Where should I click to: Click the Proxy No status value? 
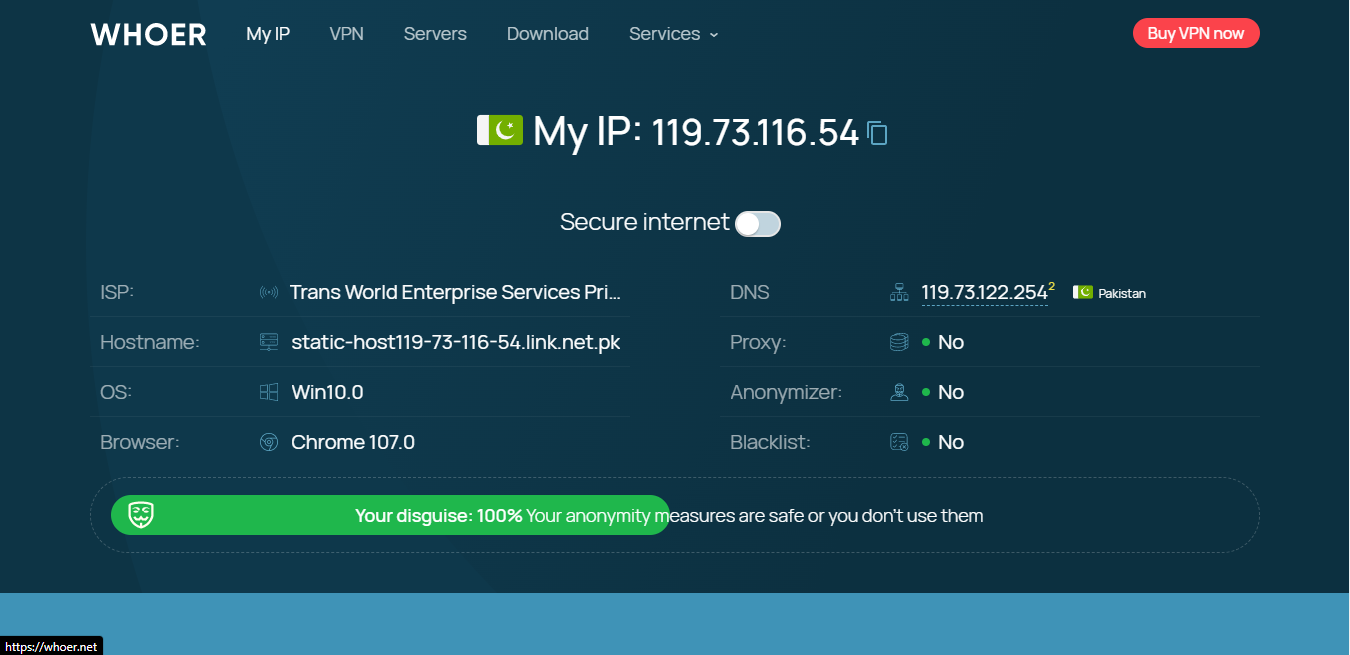951,342
